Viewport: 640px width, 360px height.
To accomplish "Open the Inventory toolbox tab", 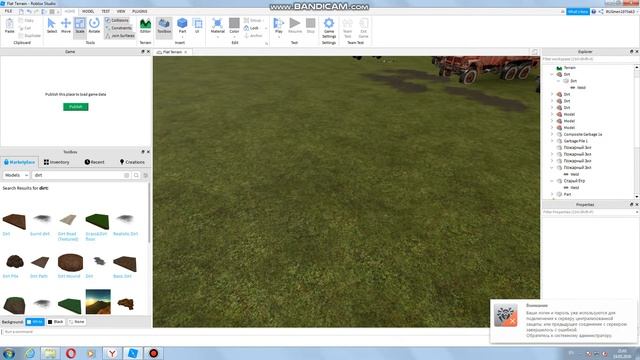I will pos(56,162).
